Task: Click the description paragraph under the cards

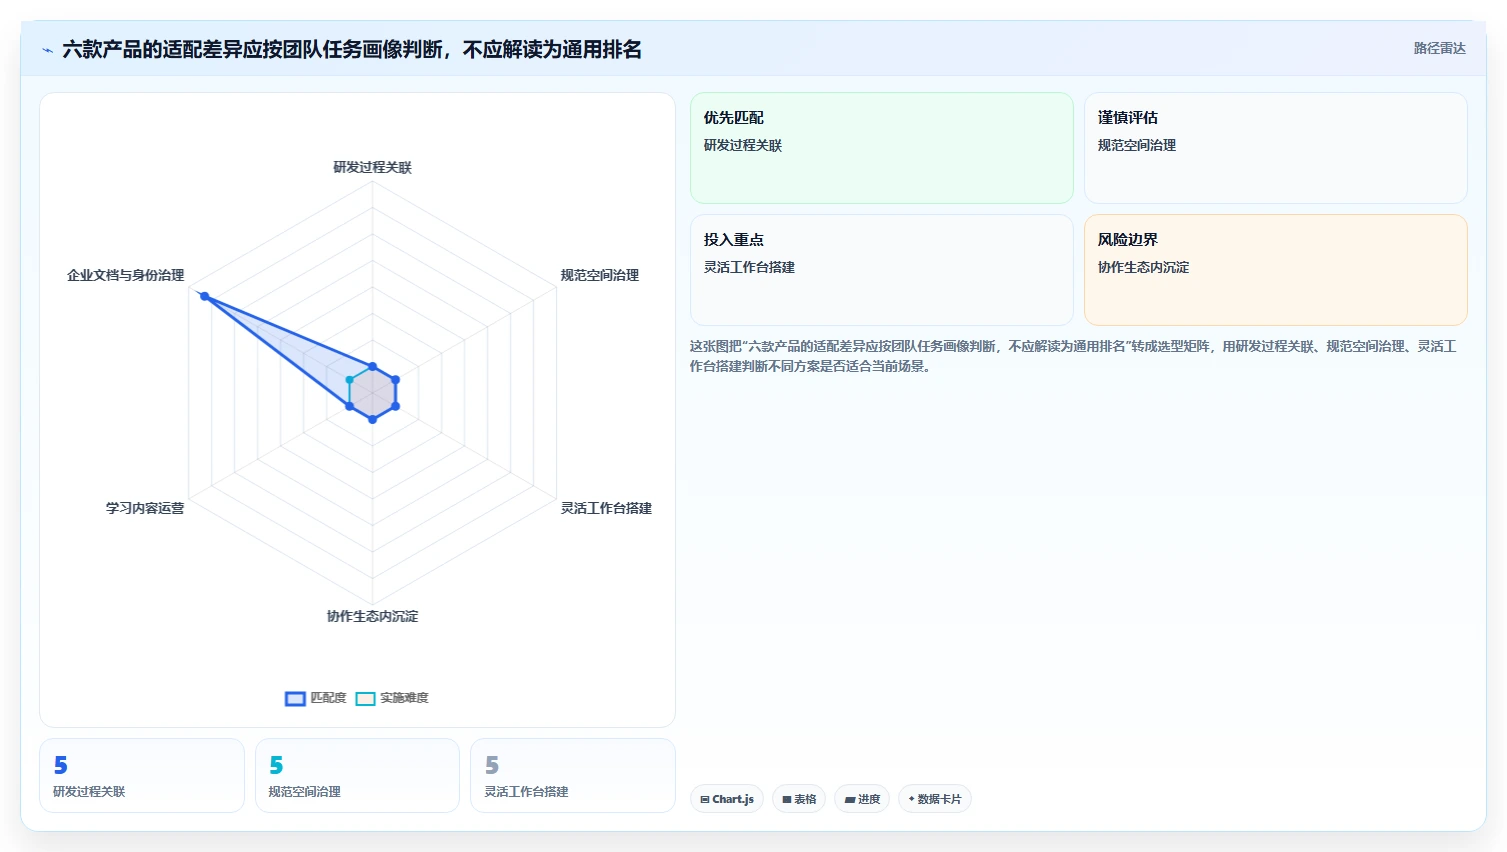Action: (1073, 356)
